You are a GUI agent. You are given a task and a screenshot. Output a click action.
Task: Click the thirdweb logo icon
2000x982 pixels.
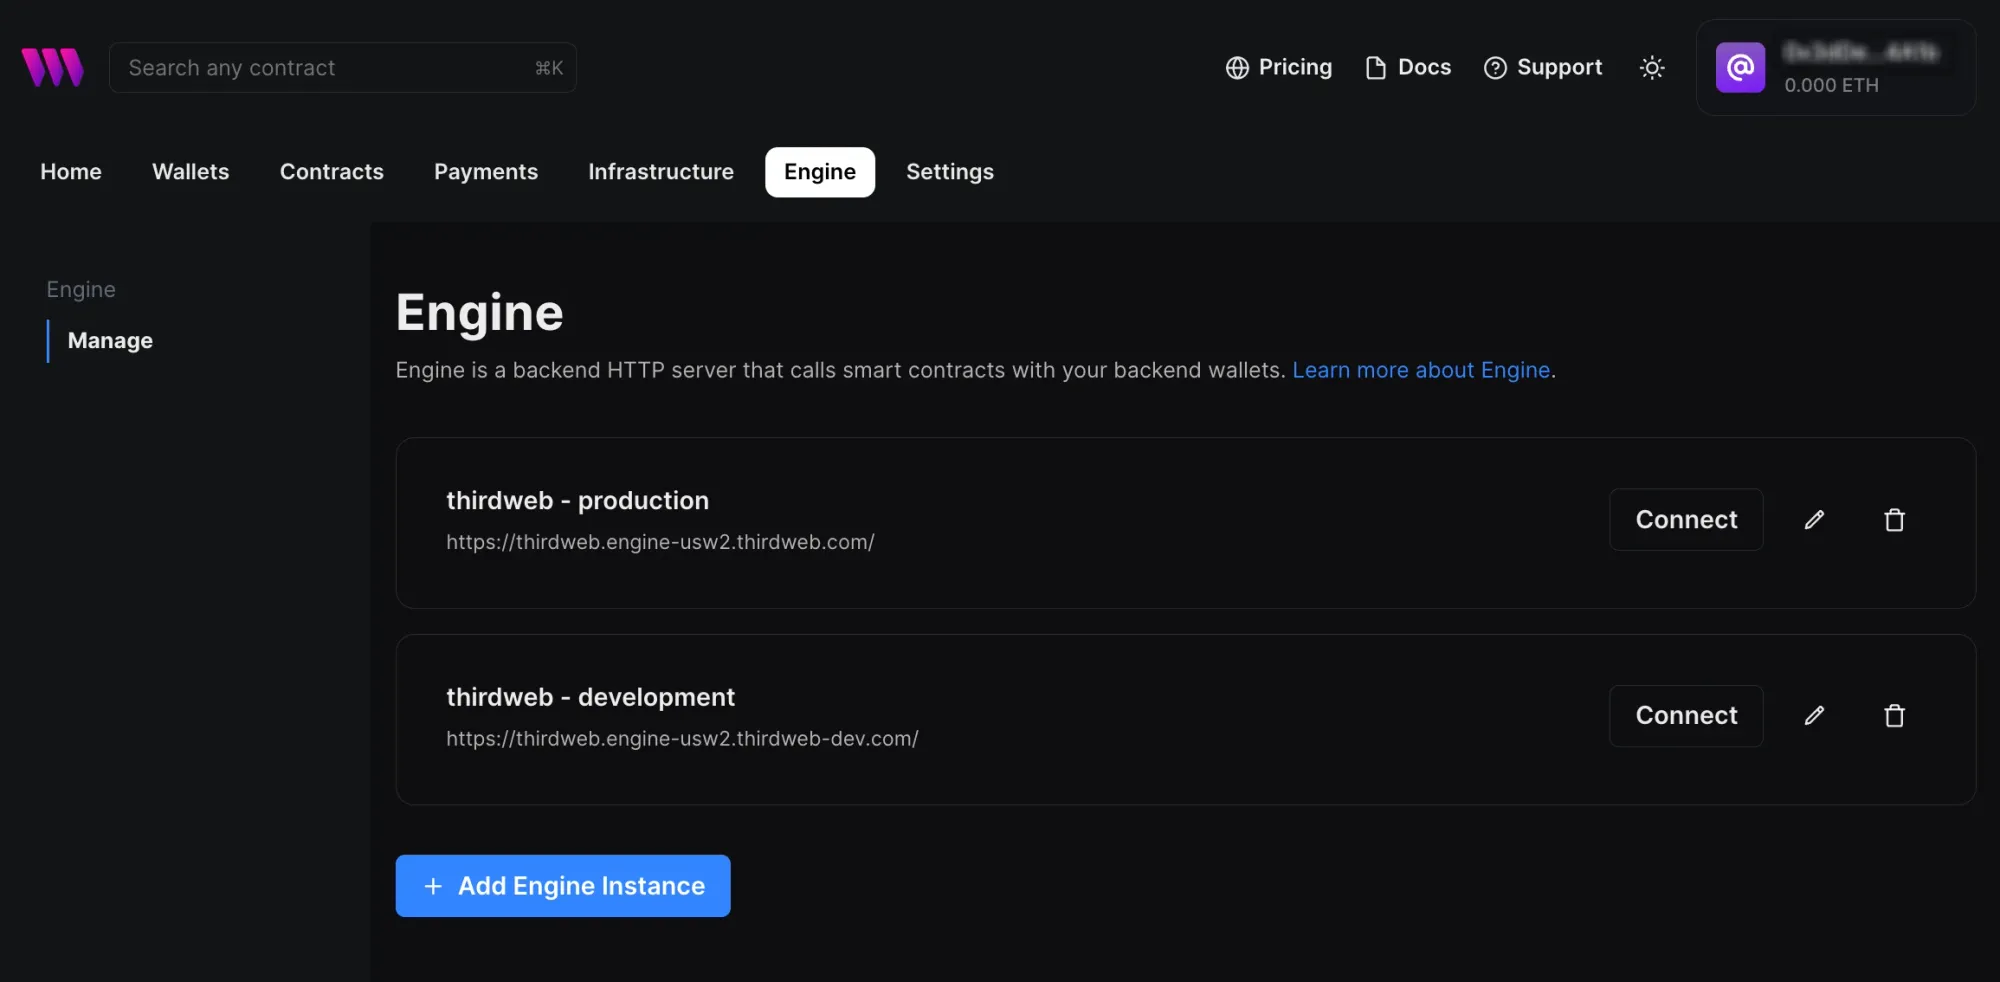53,67
